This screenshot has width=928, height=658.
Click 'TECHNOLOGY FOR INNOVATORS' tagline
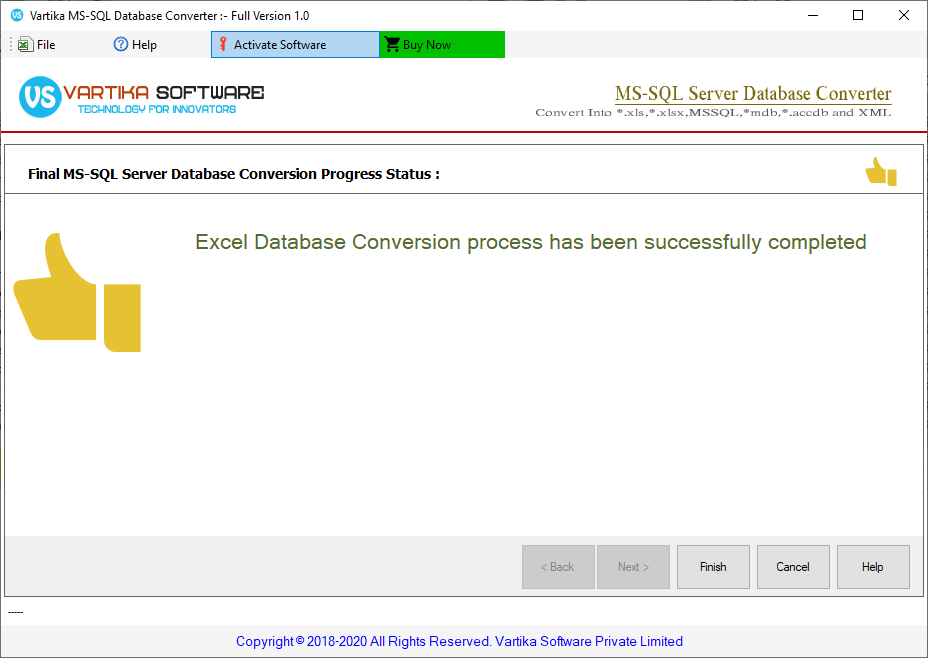[157, 109]
